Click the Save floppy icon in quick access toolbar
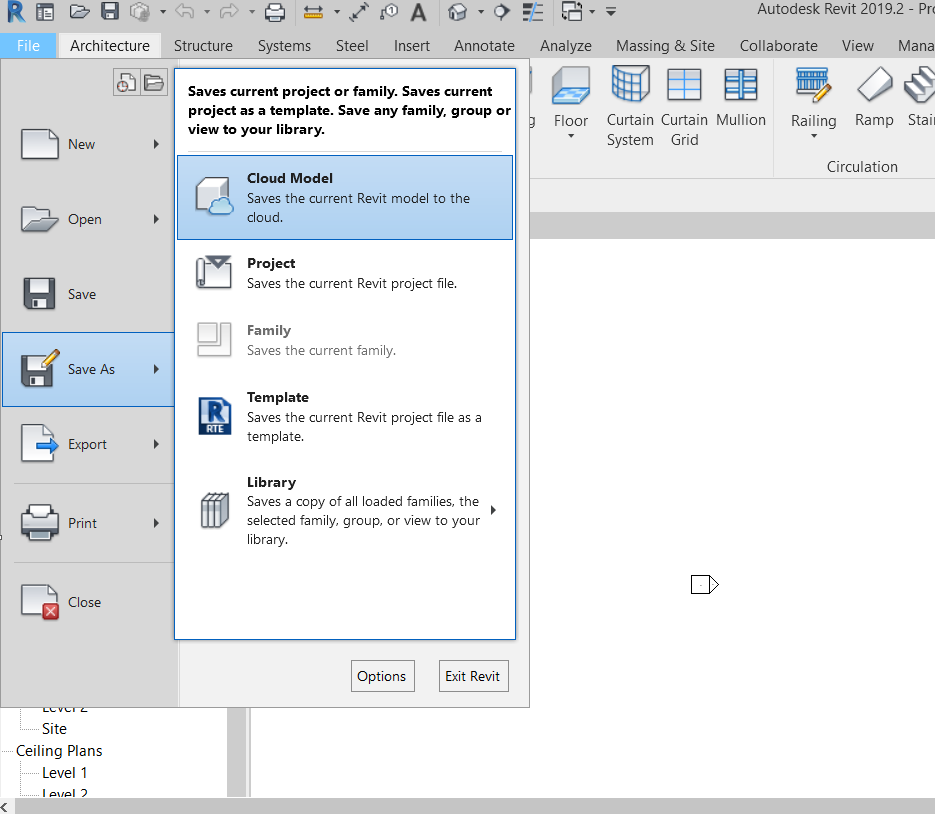 tap(110, 11)
